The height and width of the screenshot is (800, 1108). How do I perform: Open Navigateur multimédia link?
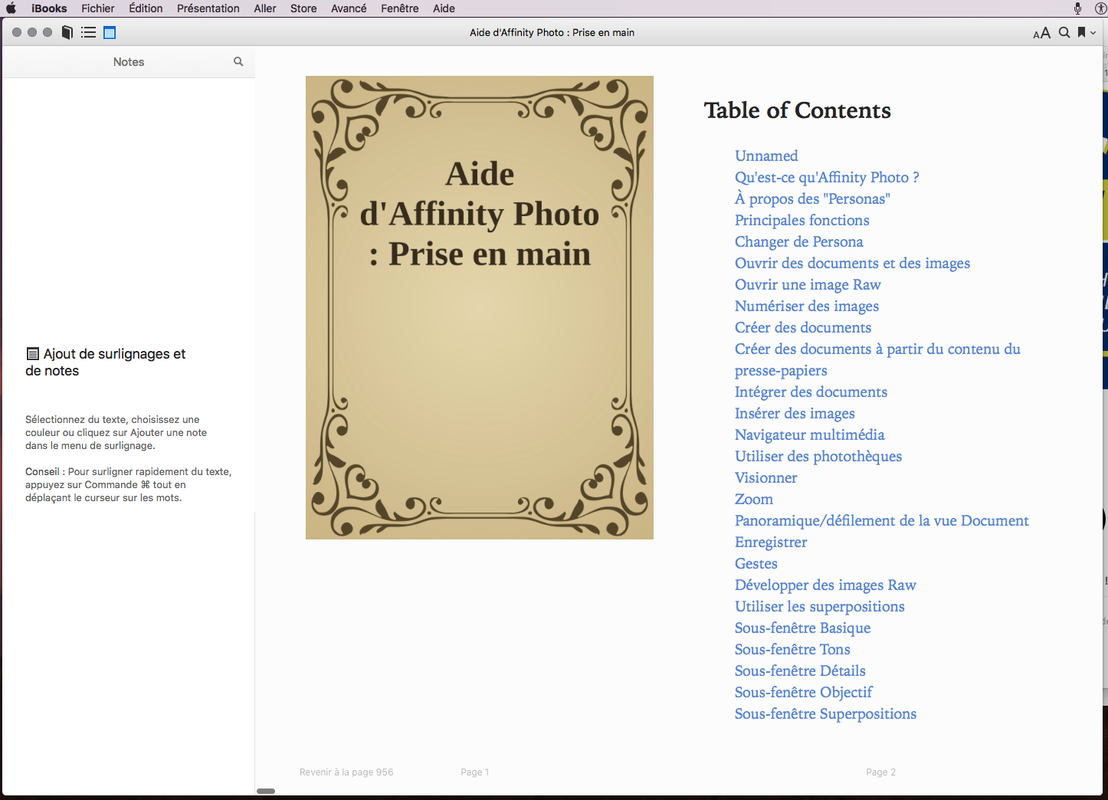[809, 435]
